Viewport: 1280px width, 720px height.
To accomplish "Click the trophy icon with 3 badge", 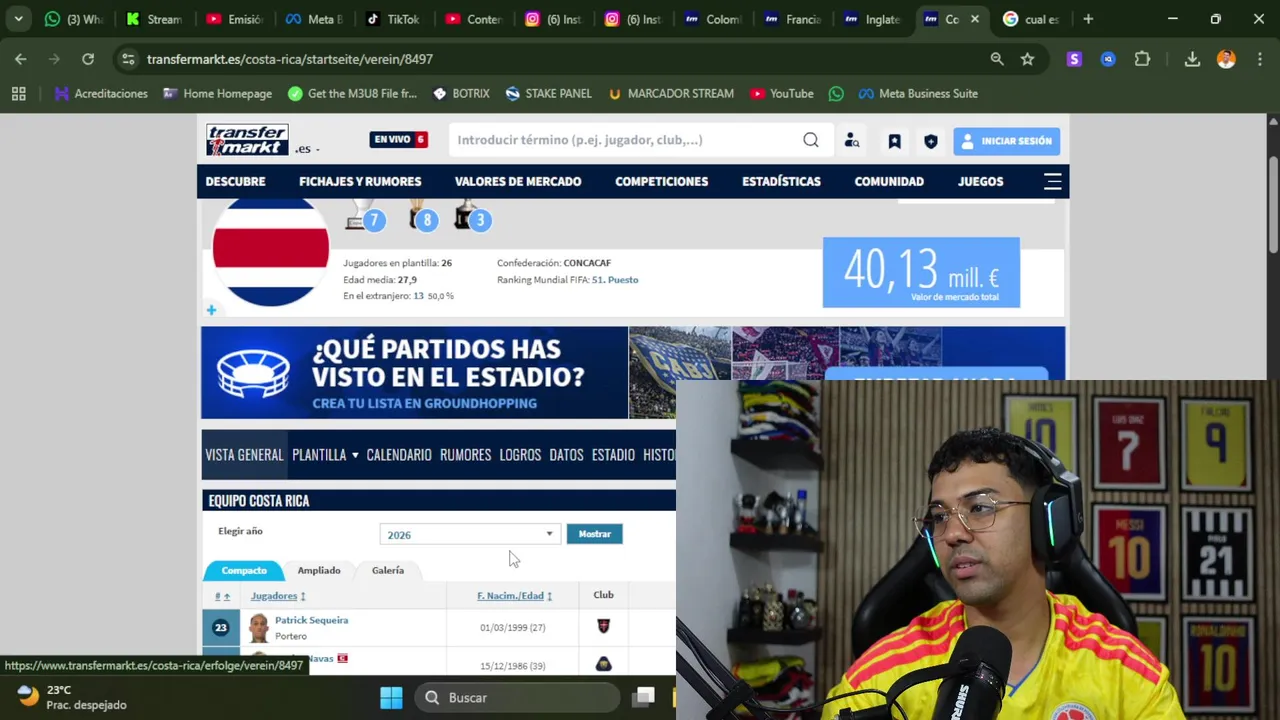I will pos(472,216).
